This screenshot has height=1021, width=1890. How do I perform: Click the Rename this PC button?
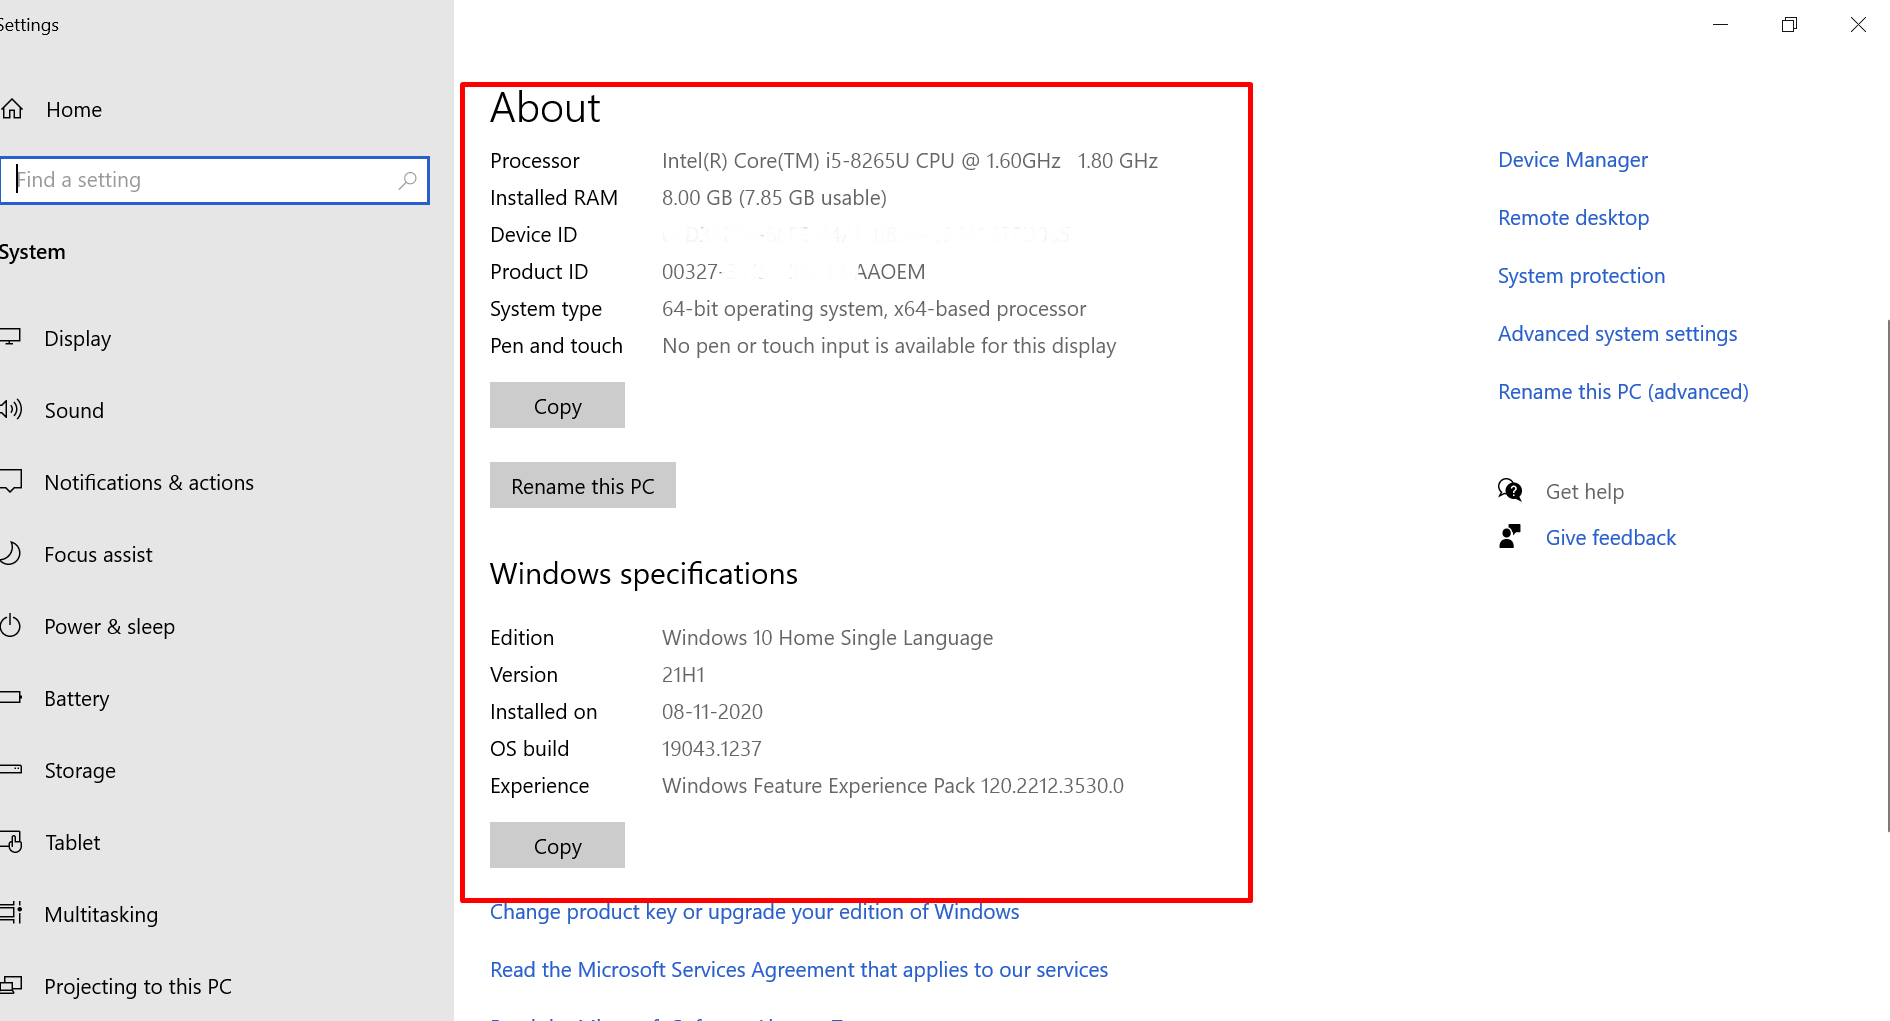pyautogui.click(x=582, y=485)
